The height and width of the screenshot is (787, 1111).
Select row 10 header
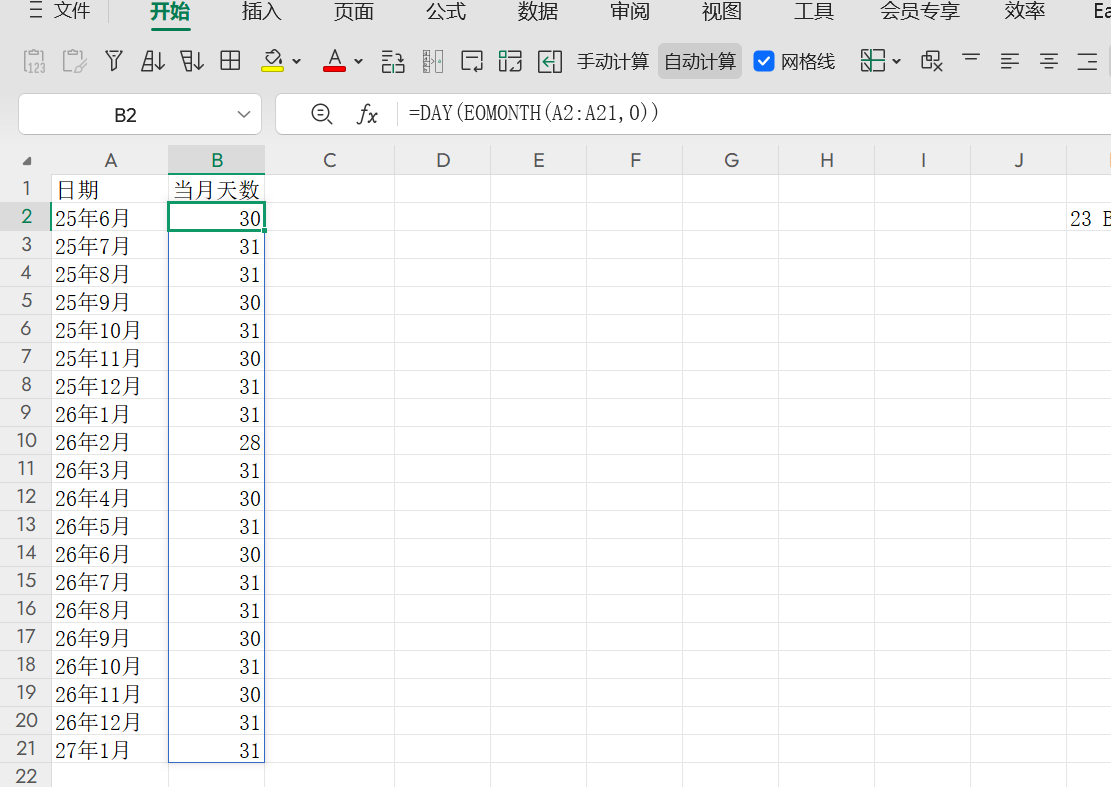26,441
